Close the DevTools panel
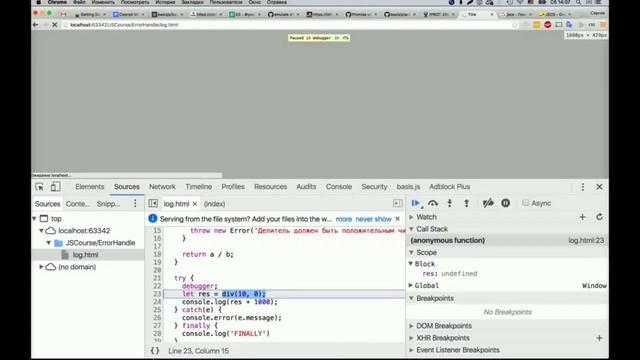This screenshot has height=360, width=640. pyautogui.click(x=599, y=187)
